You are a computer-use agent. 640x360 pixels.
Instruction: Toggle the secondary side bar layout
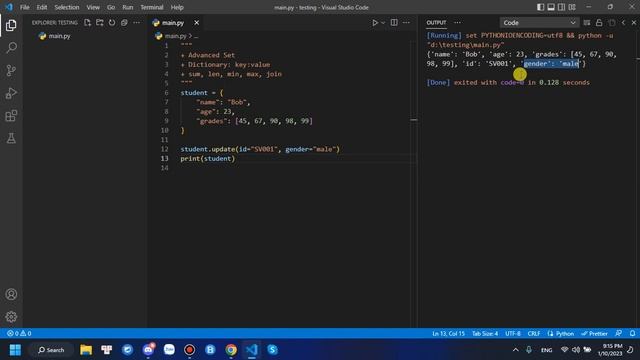tap(562, 7)
